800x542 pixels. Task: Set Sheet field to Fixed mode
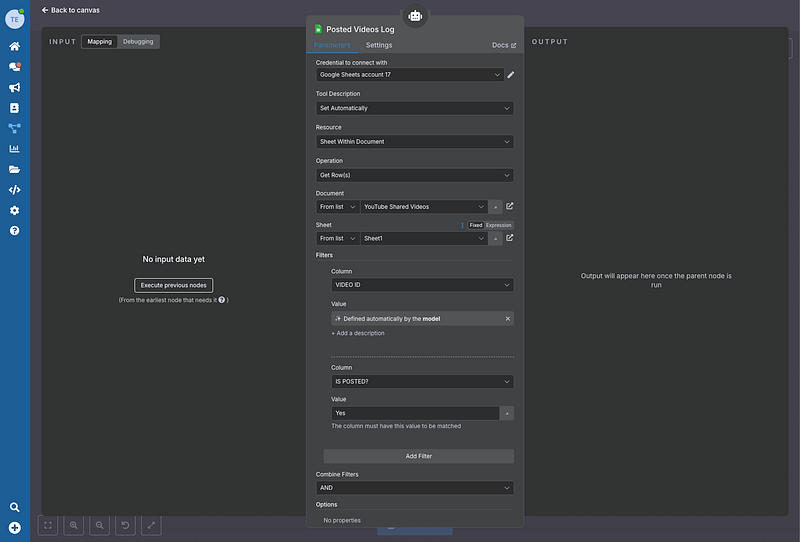click(x=476, y=225)
